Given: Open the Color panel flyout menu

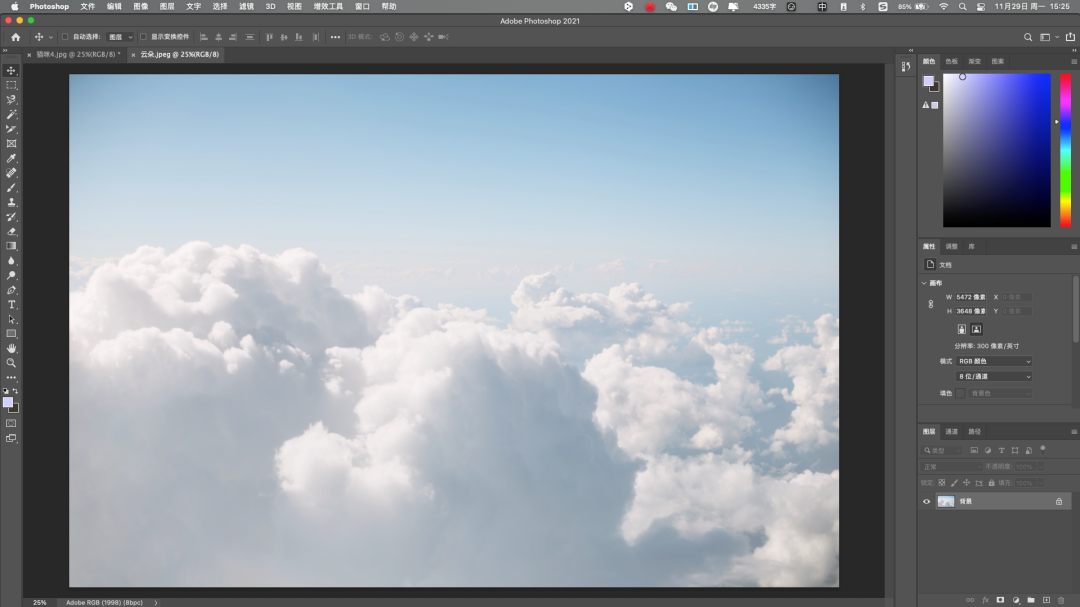Looking at the screenshot, I should 1074,61.
